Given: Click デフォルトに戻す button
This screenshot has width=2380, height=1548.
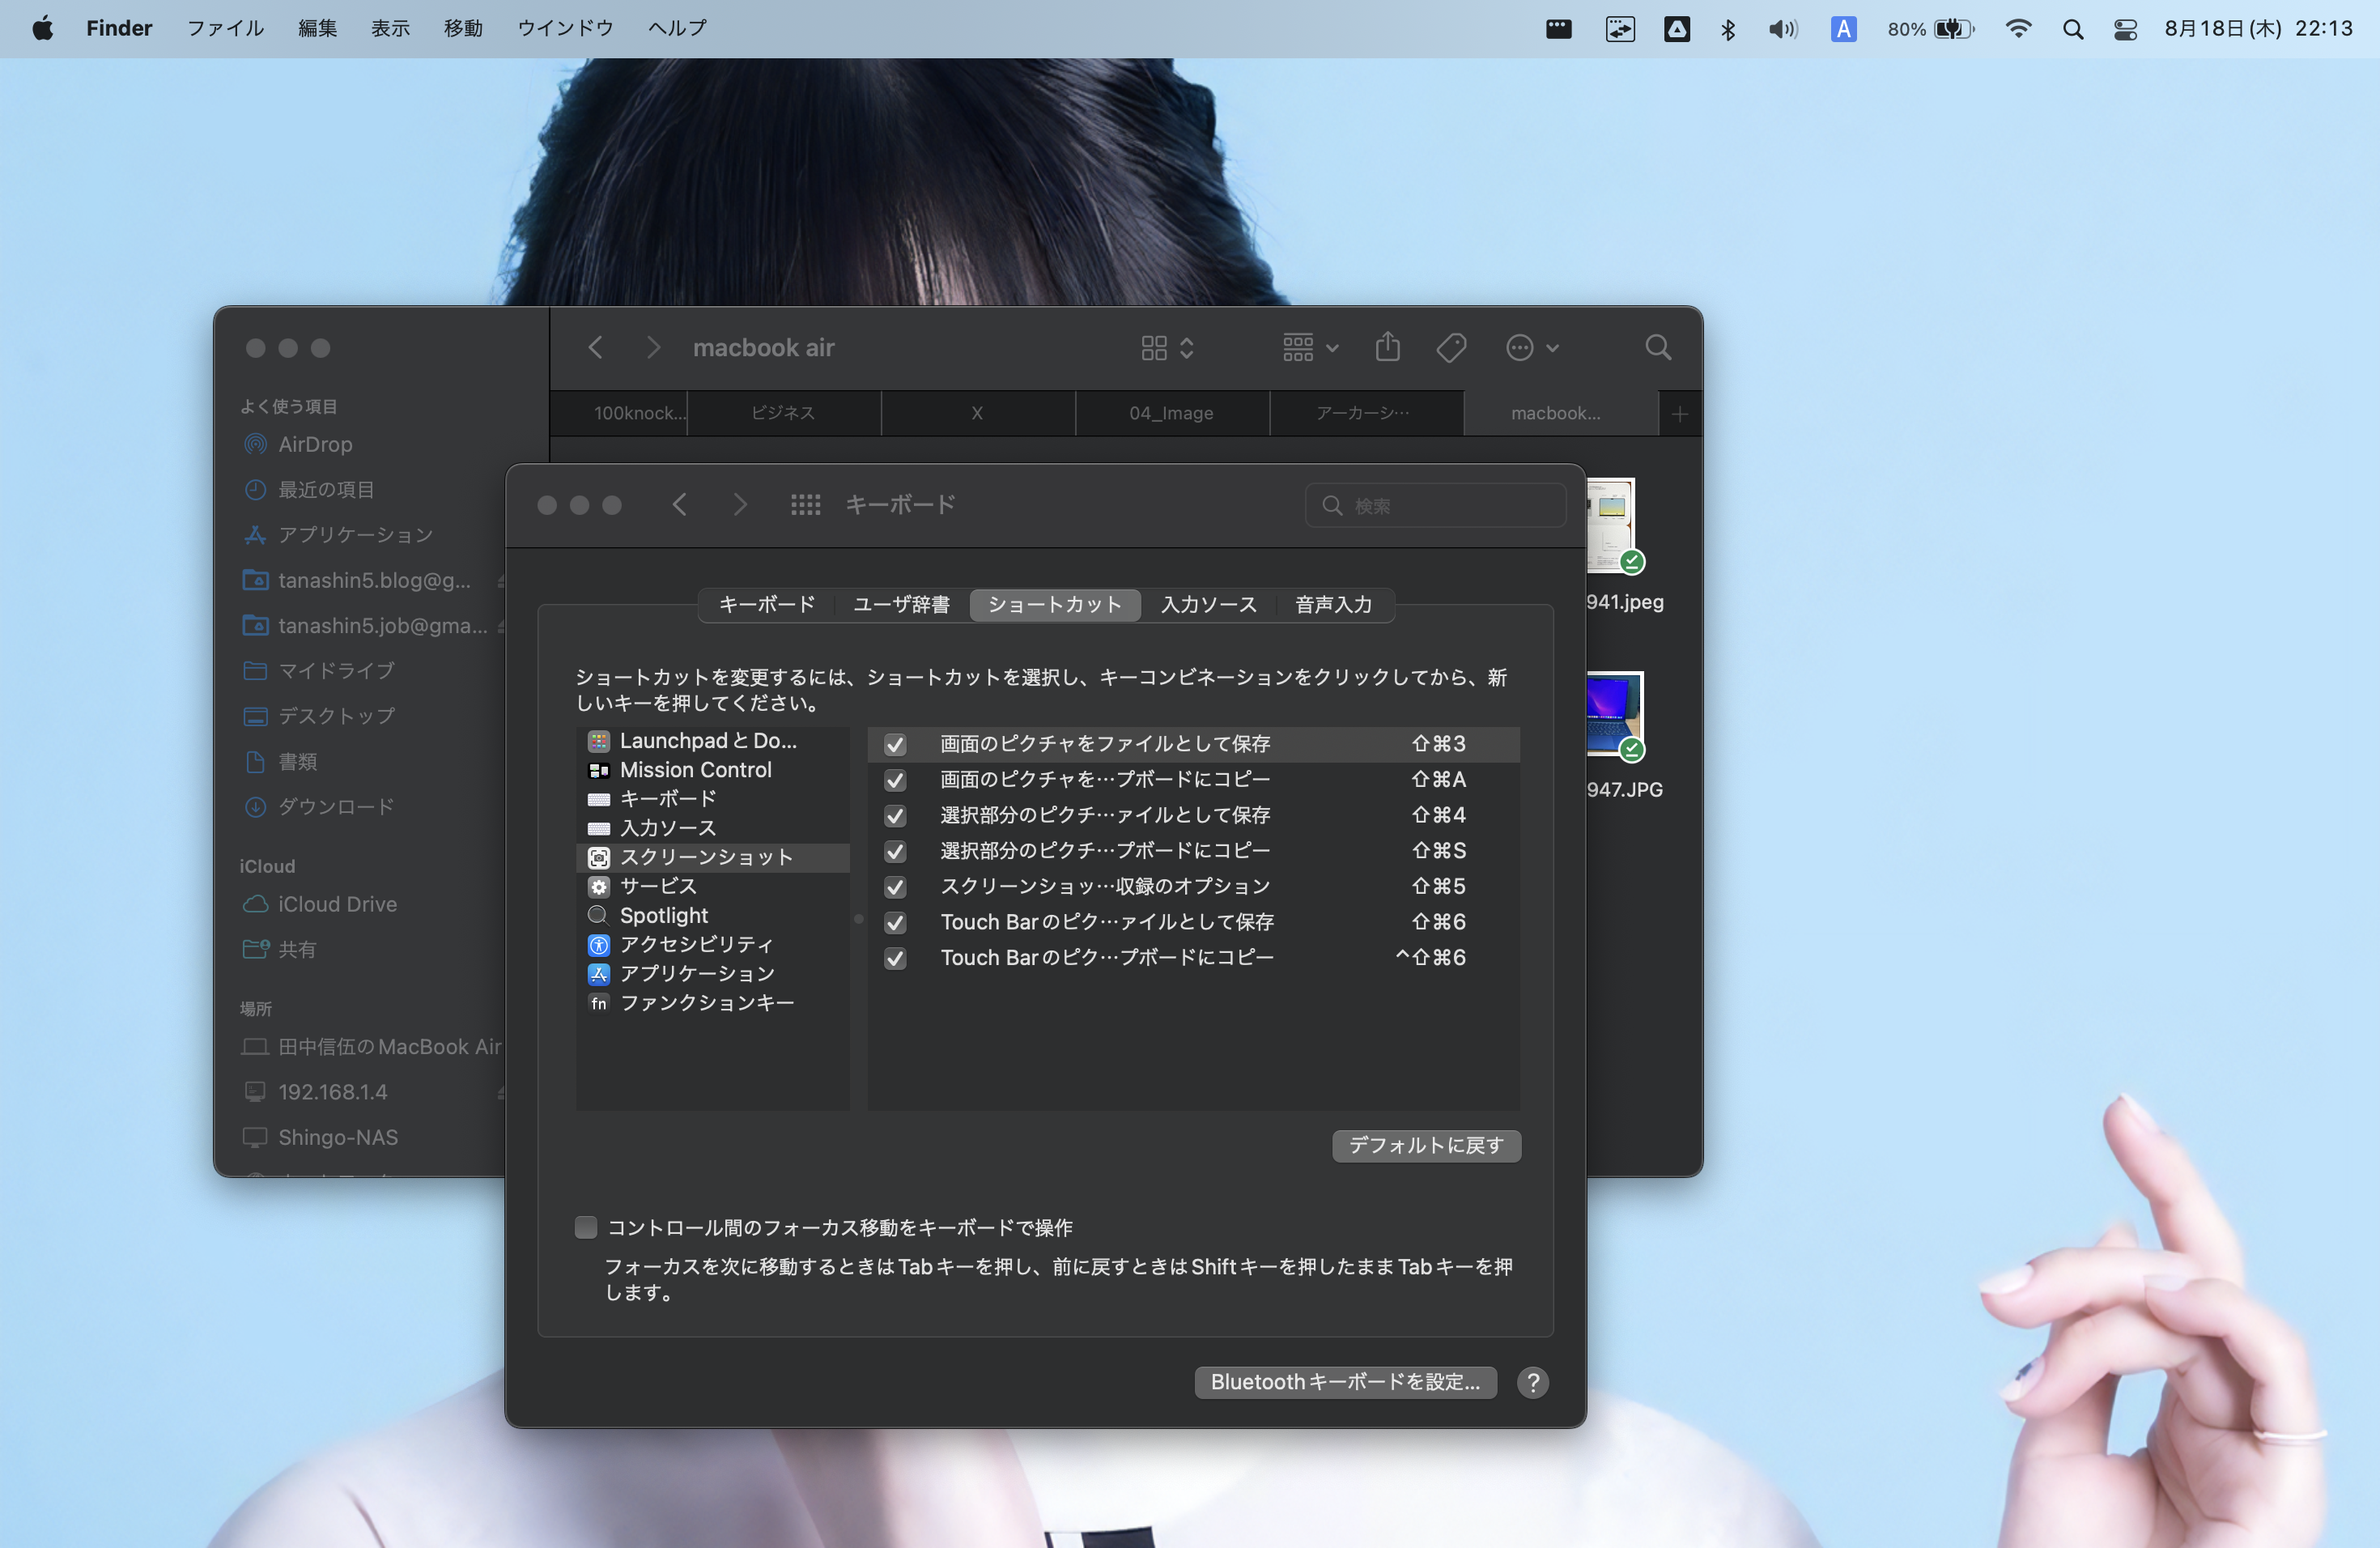Looking at the screenshot, I should click(1426, 1146).
